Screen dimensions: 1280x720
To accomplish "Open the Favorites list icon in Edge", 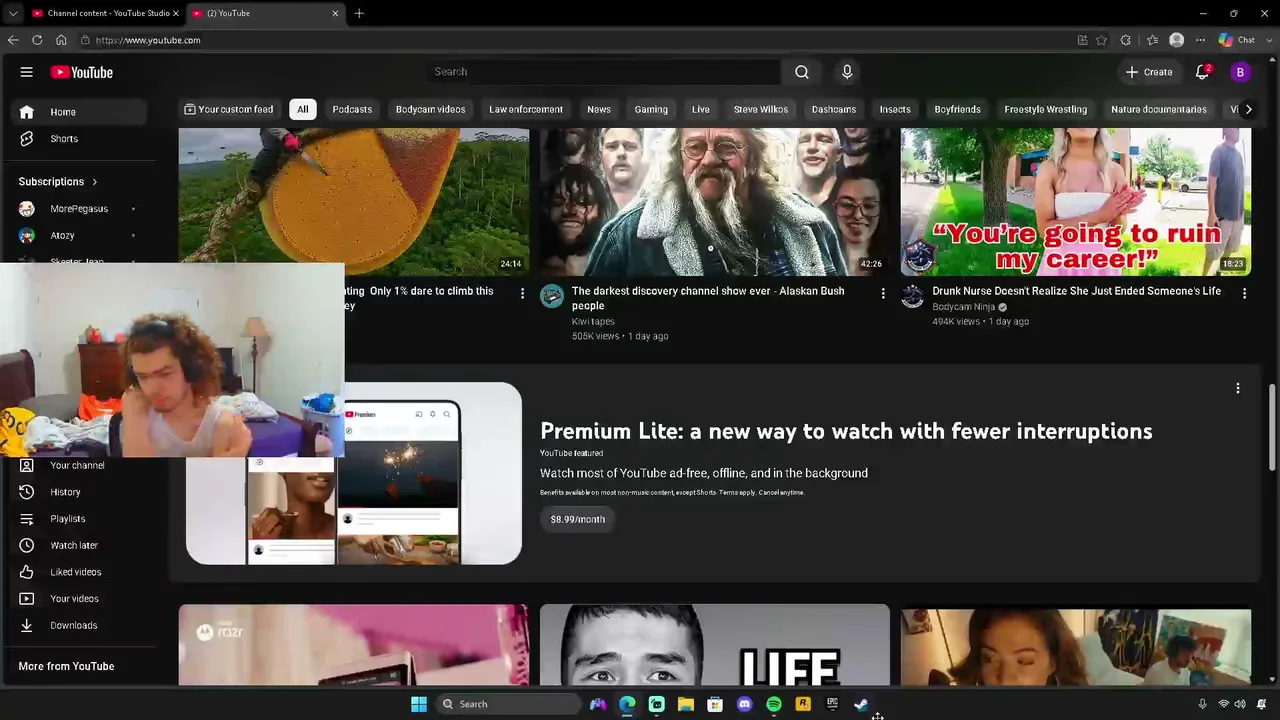I will pyautogui.click(x=1152, y=40).
